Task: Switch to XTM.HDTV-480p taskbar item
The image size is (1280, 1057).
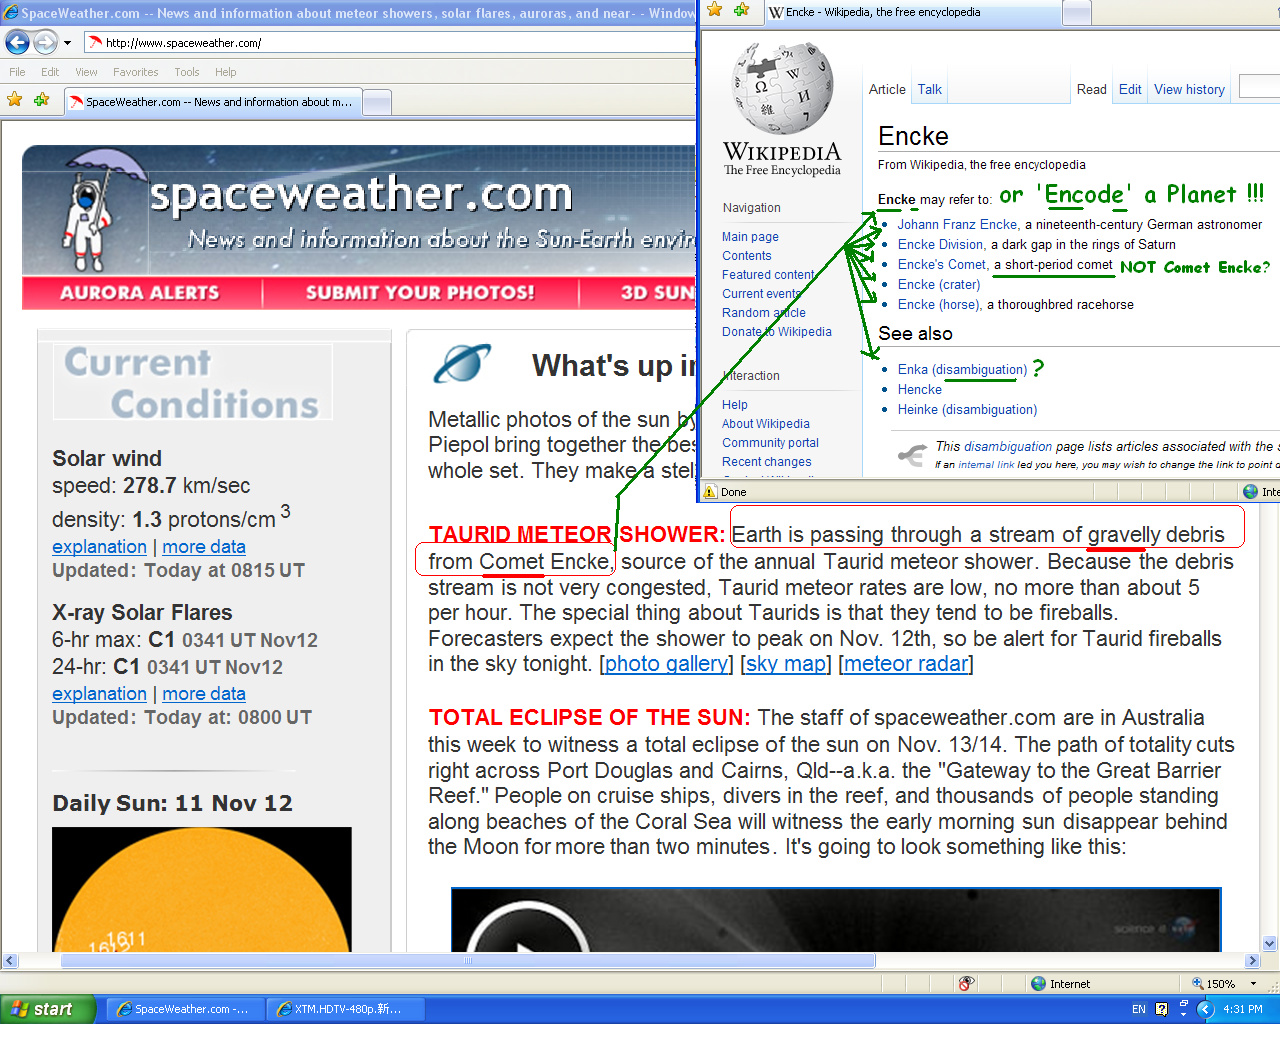Action: (346, 1009)
